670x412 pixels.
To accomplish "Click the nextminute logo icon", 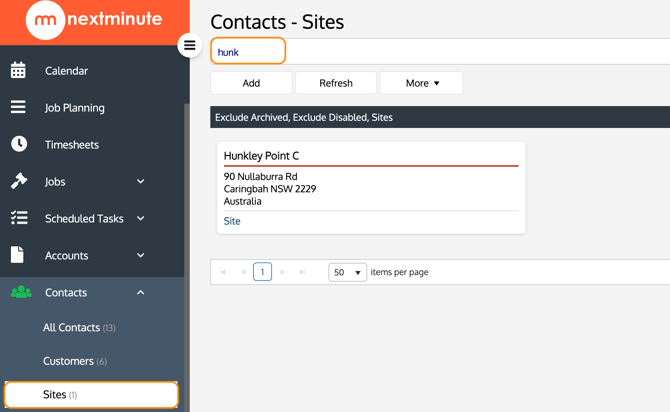I will (x=45, y=21).
